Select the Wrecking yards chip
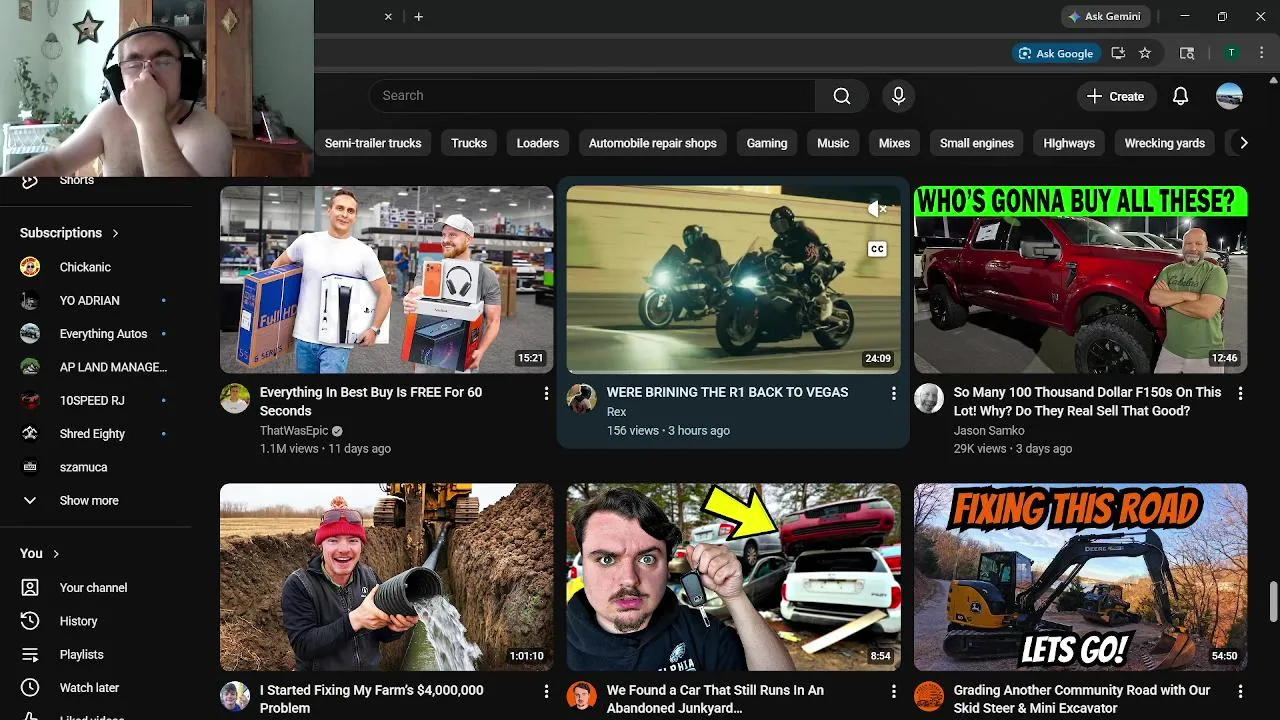This screenshot has width=1280, height=720. pyautogui.click(x=1164, y=143)
